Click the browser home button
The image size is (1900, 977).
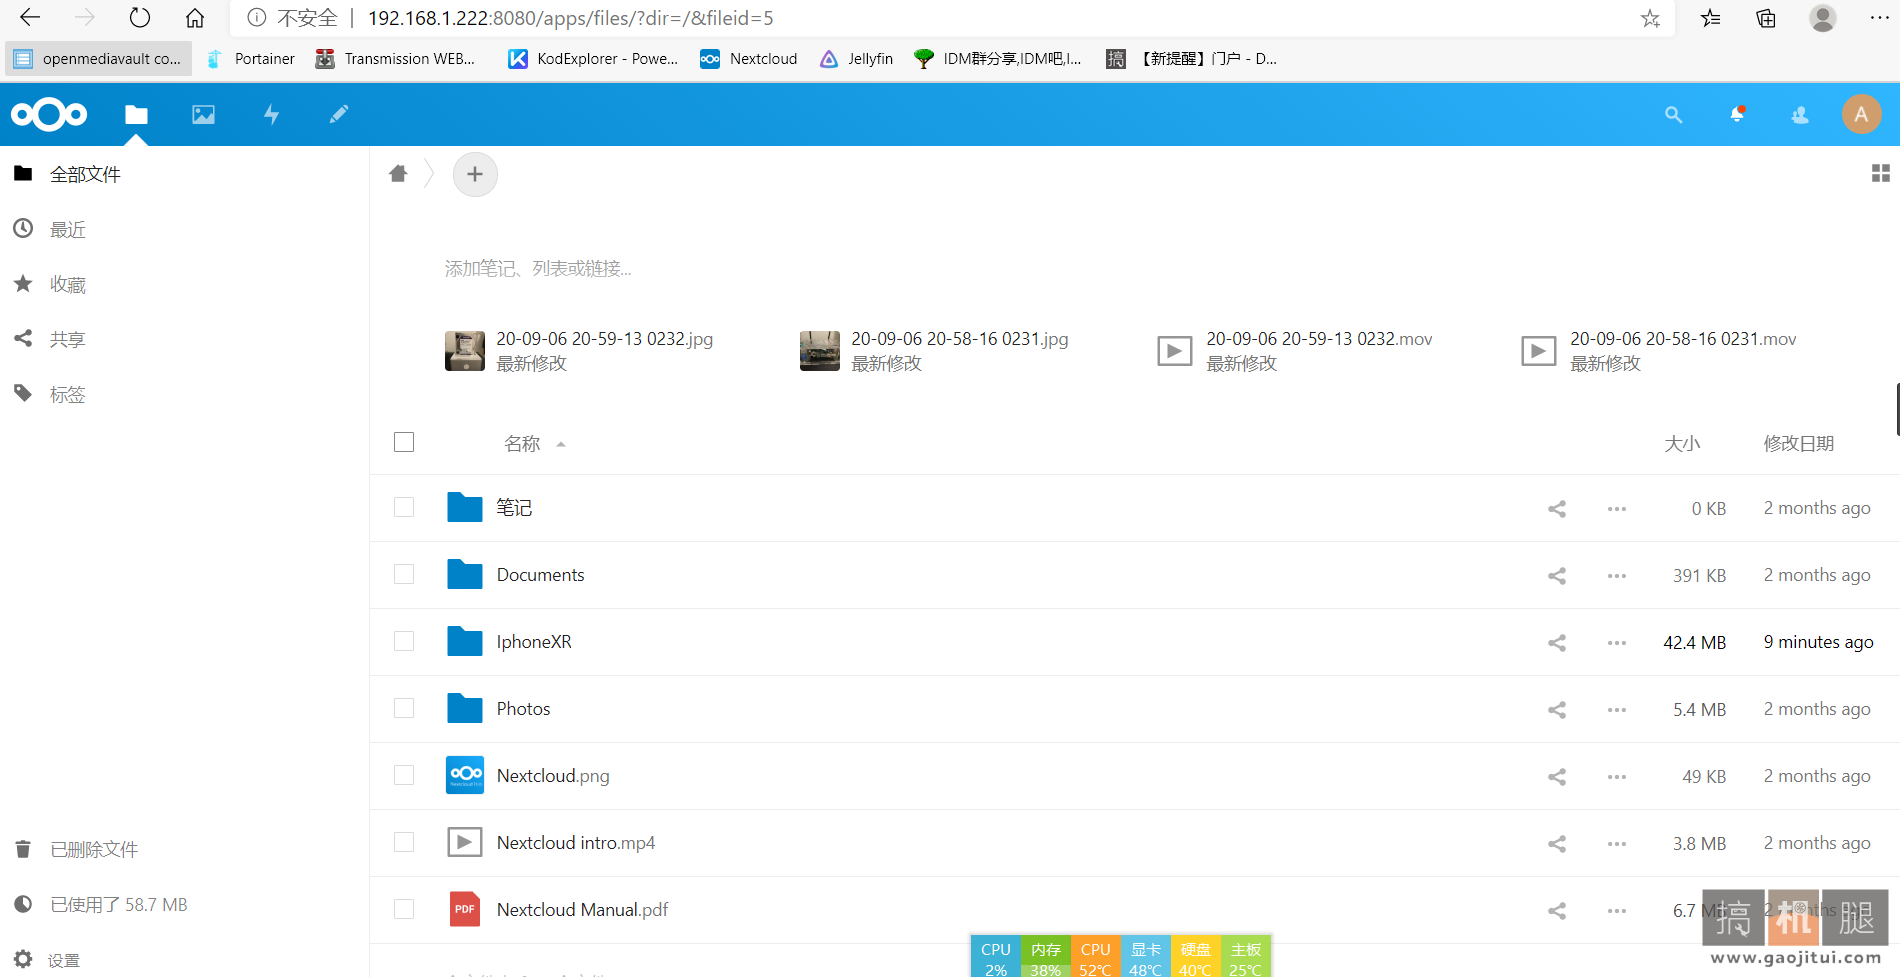tap(195, 18)
